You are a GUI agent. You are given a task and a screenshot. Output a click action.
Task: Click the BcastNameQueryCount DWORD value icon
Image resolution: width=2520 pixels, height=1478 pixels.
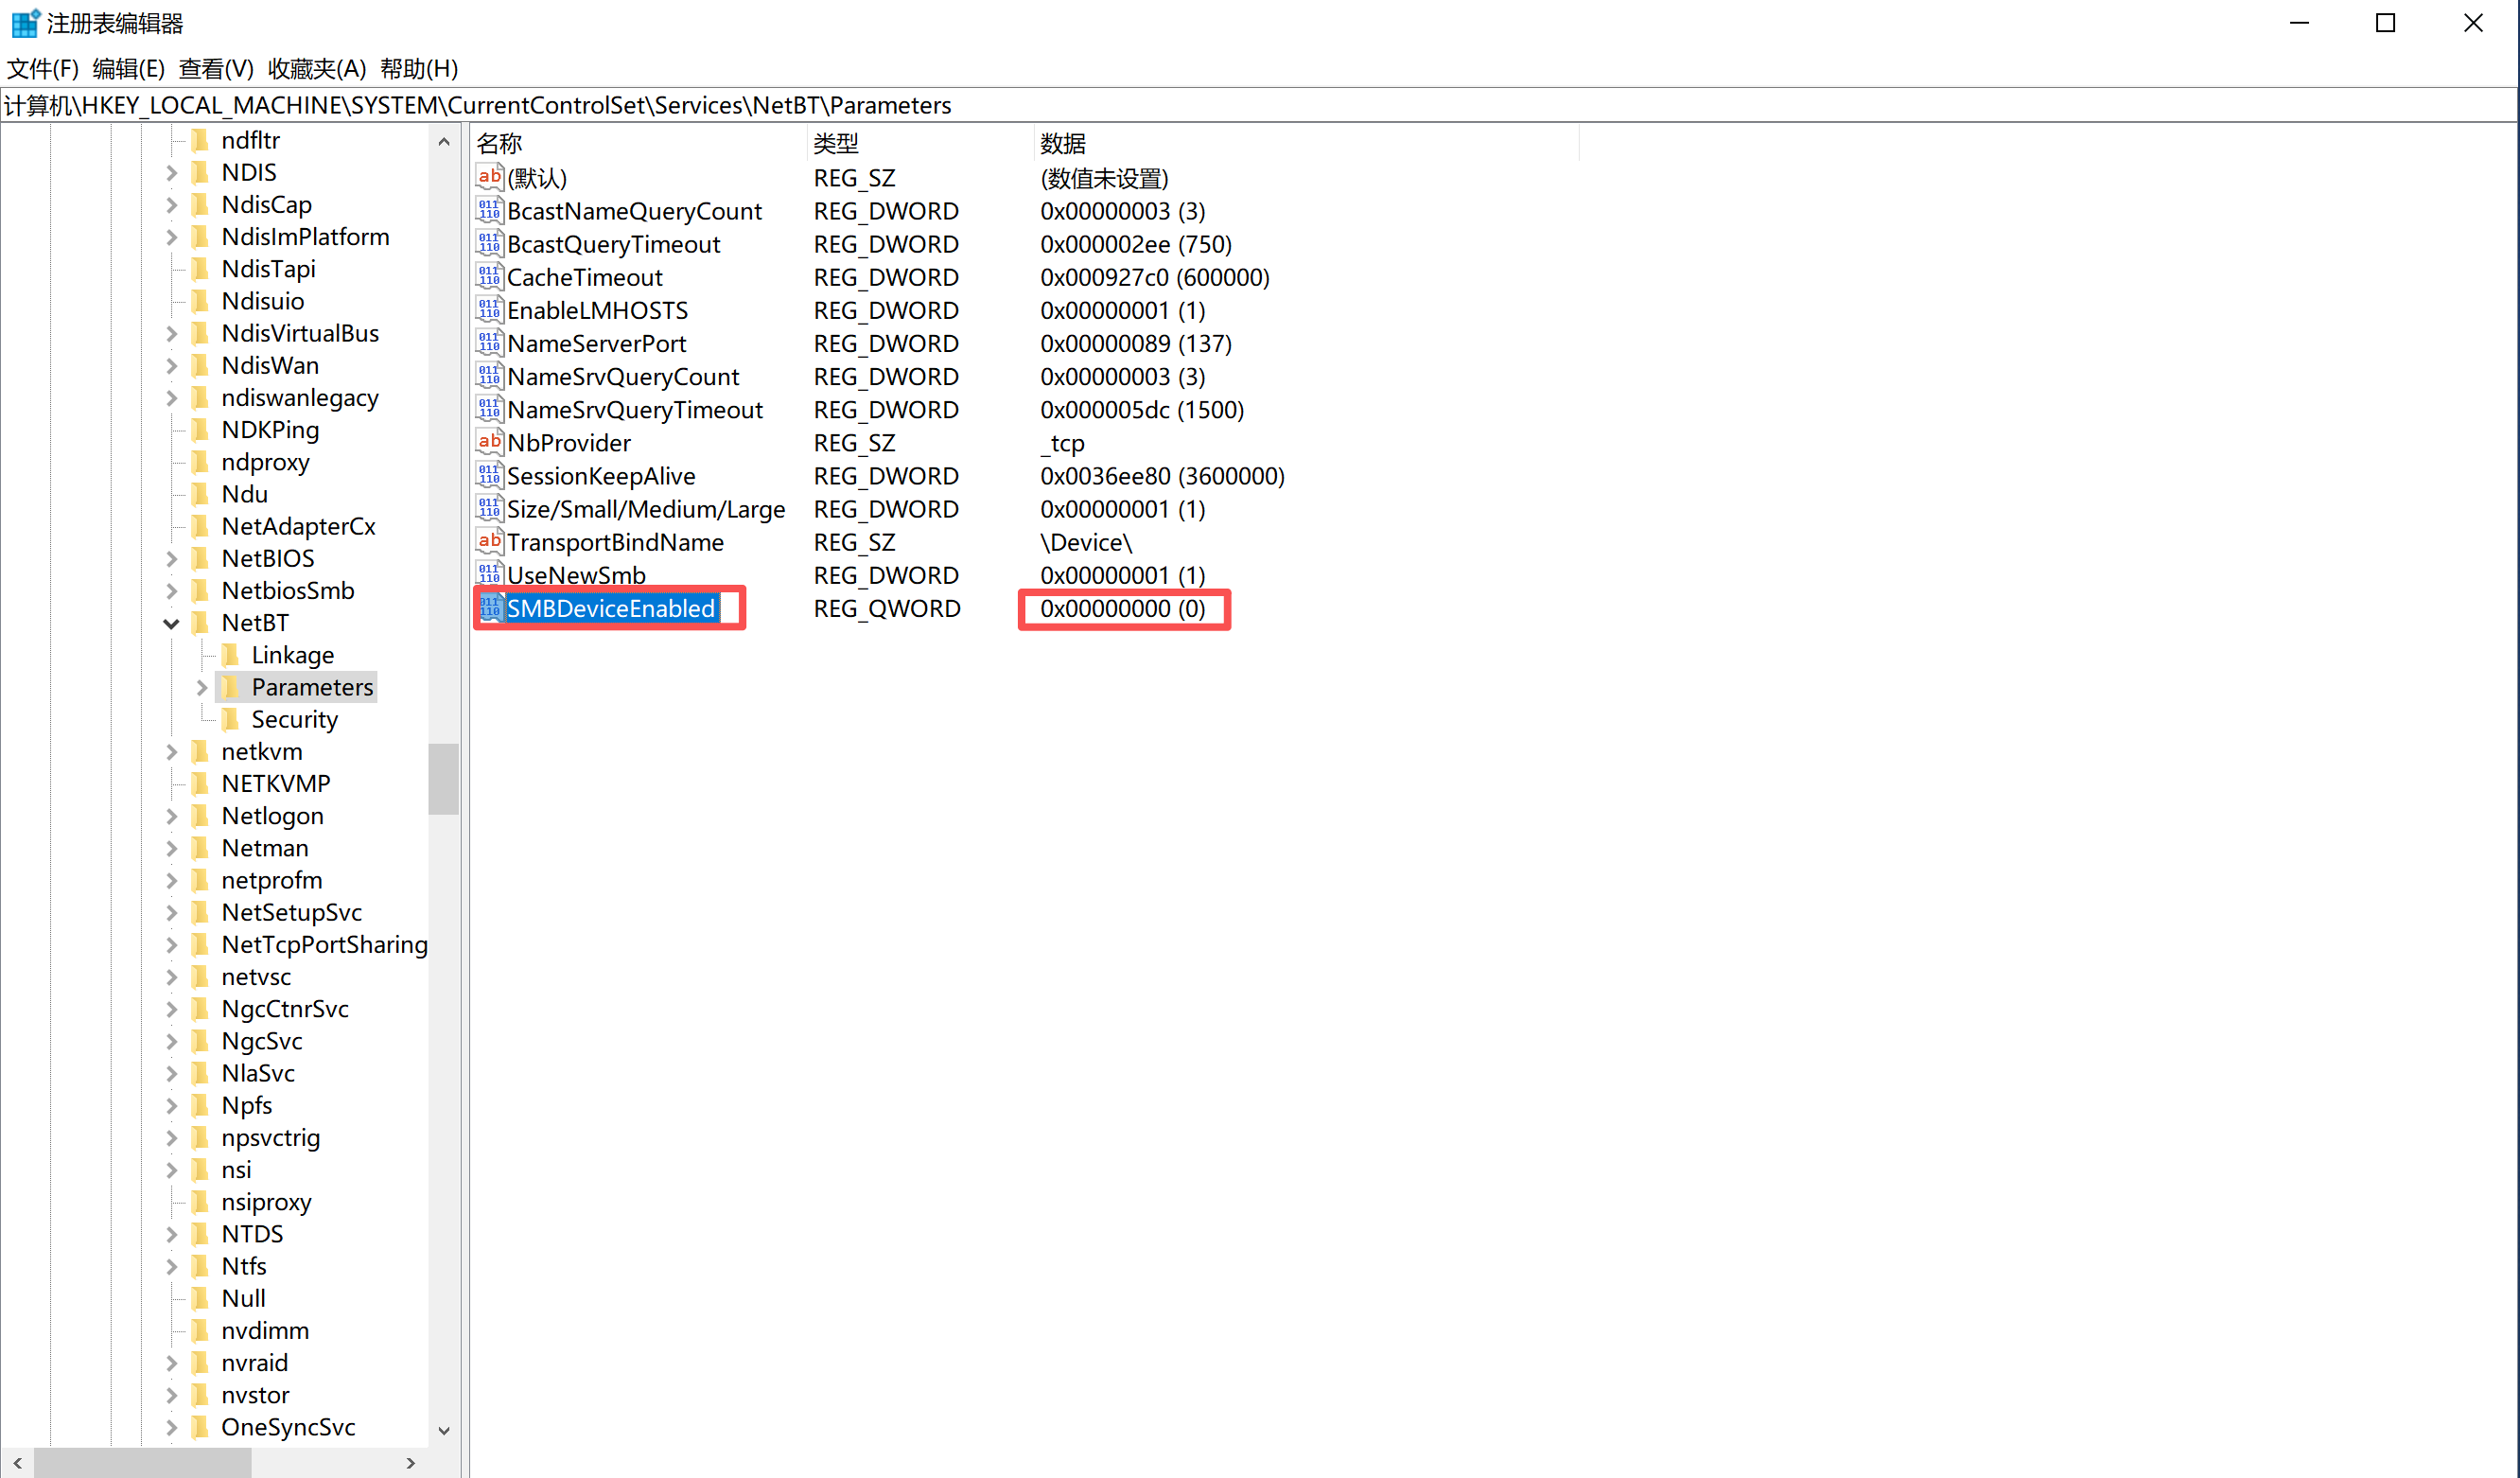coord(489,211)
